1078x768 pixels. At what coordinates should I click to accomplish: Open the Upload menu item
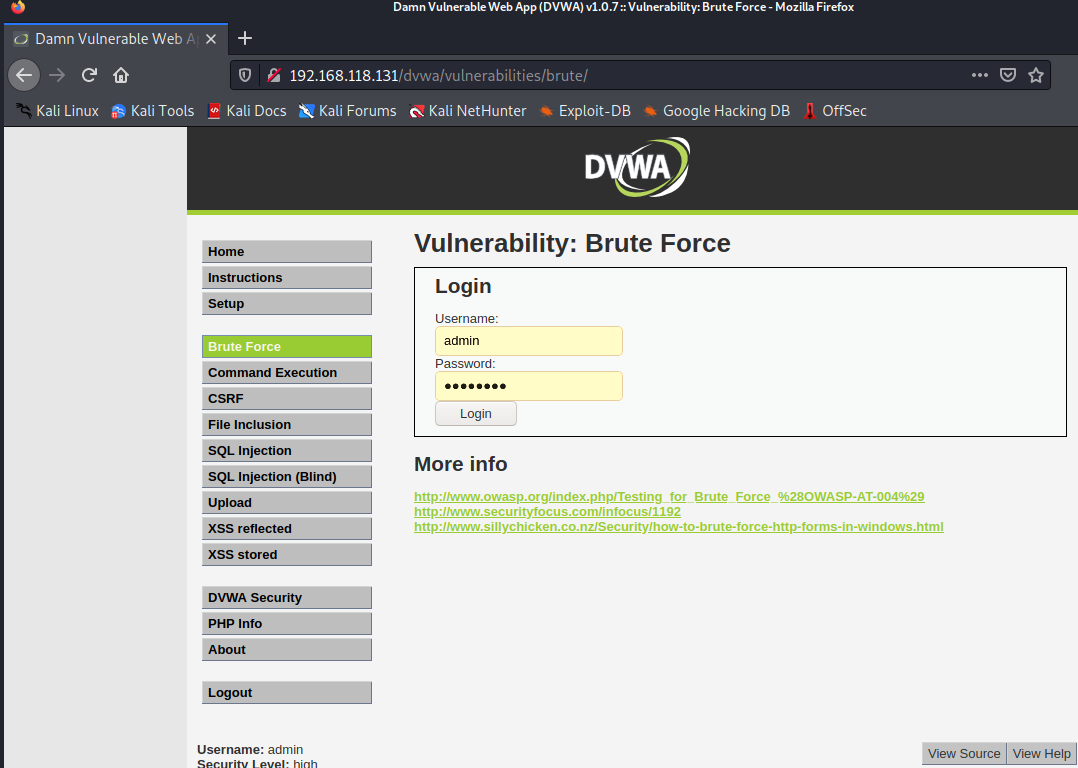287,503
